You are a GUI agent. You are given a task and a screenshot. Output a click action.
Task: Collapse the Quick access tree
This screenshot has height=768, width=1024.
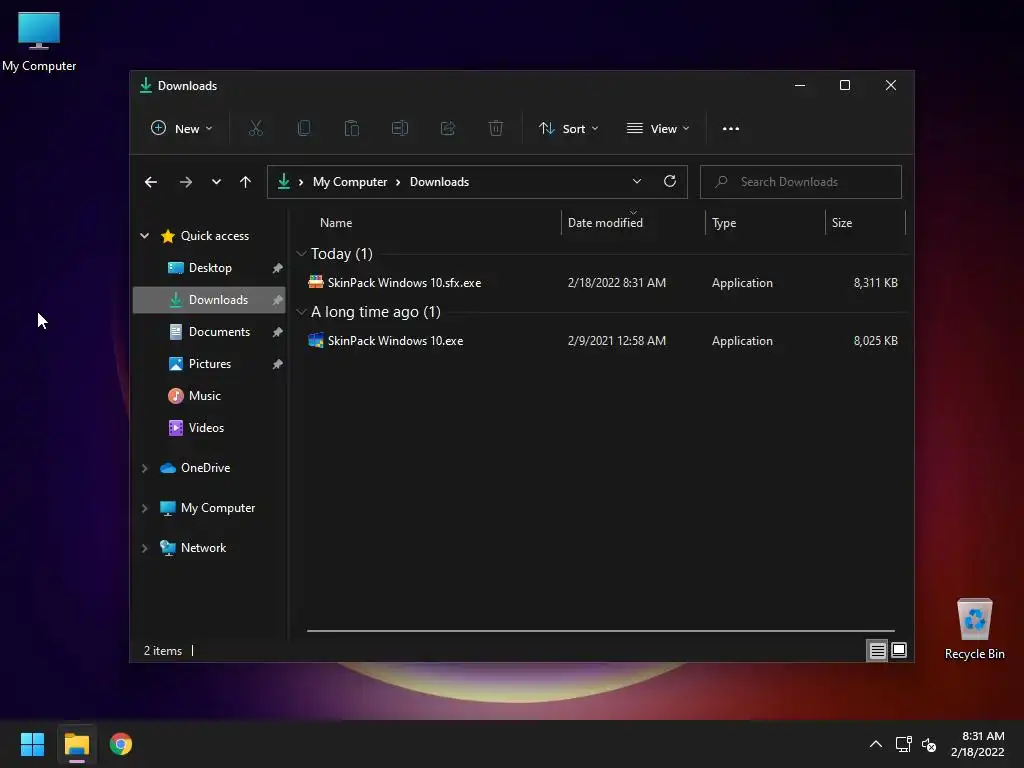[144, 236]
